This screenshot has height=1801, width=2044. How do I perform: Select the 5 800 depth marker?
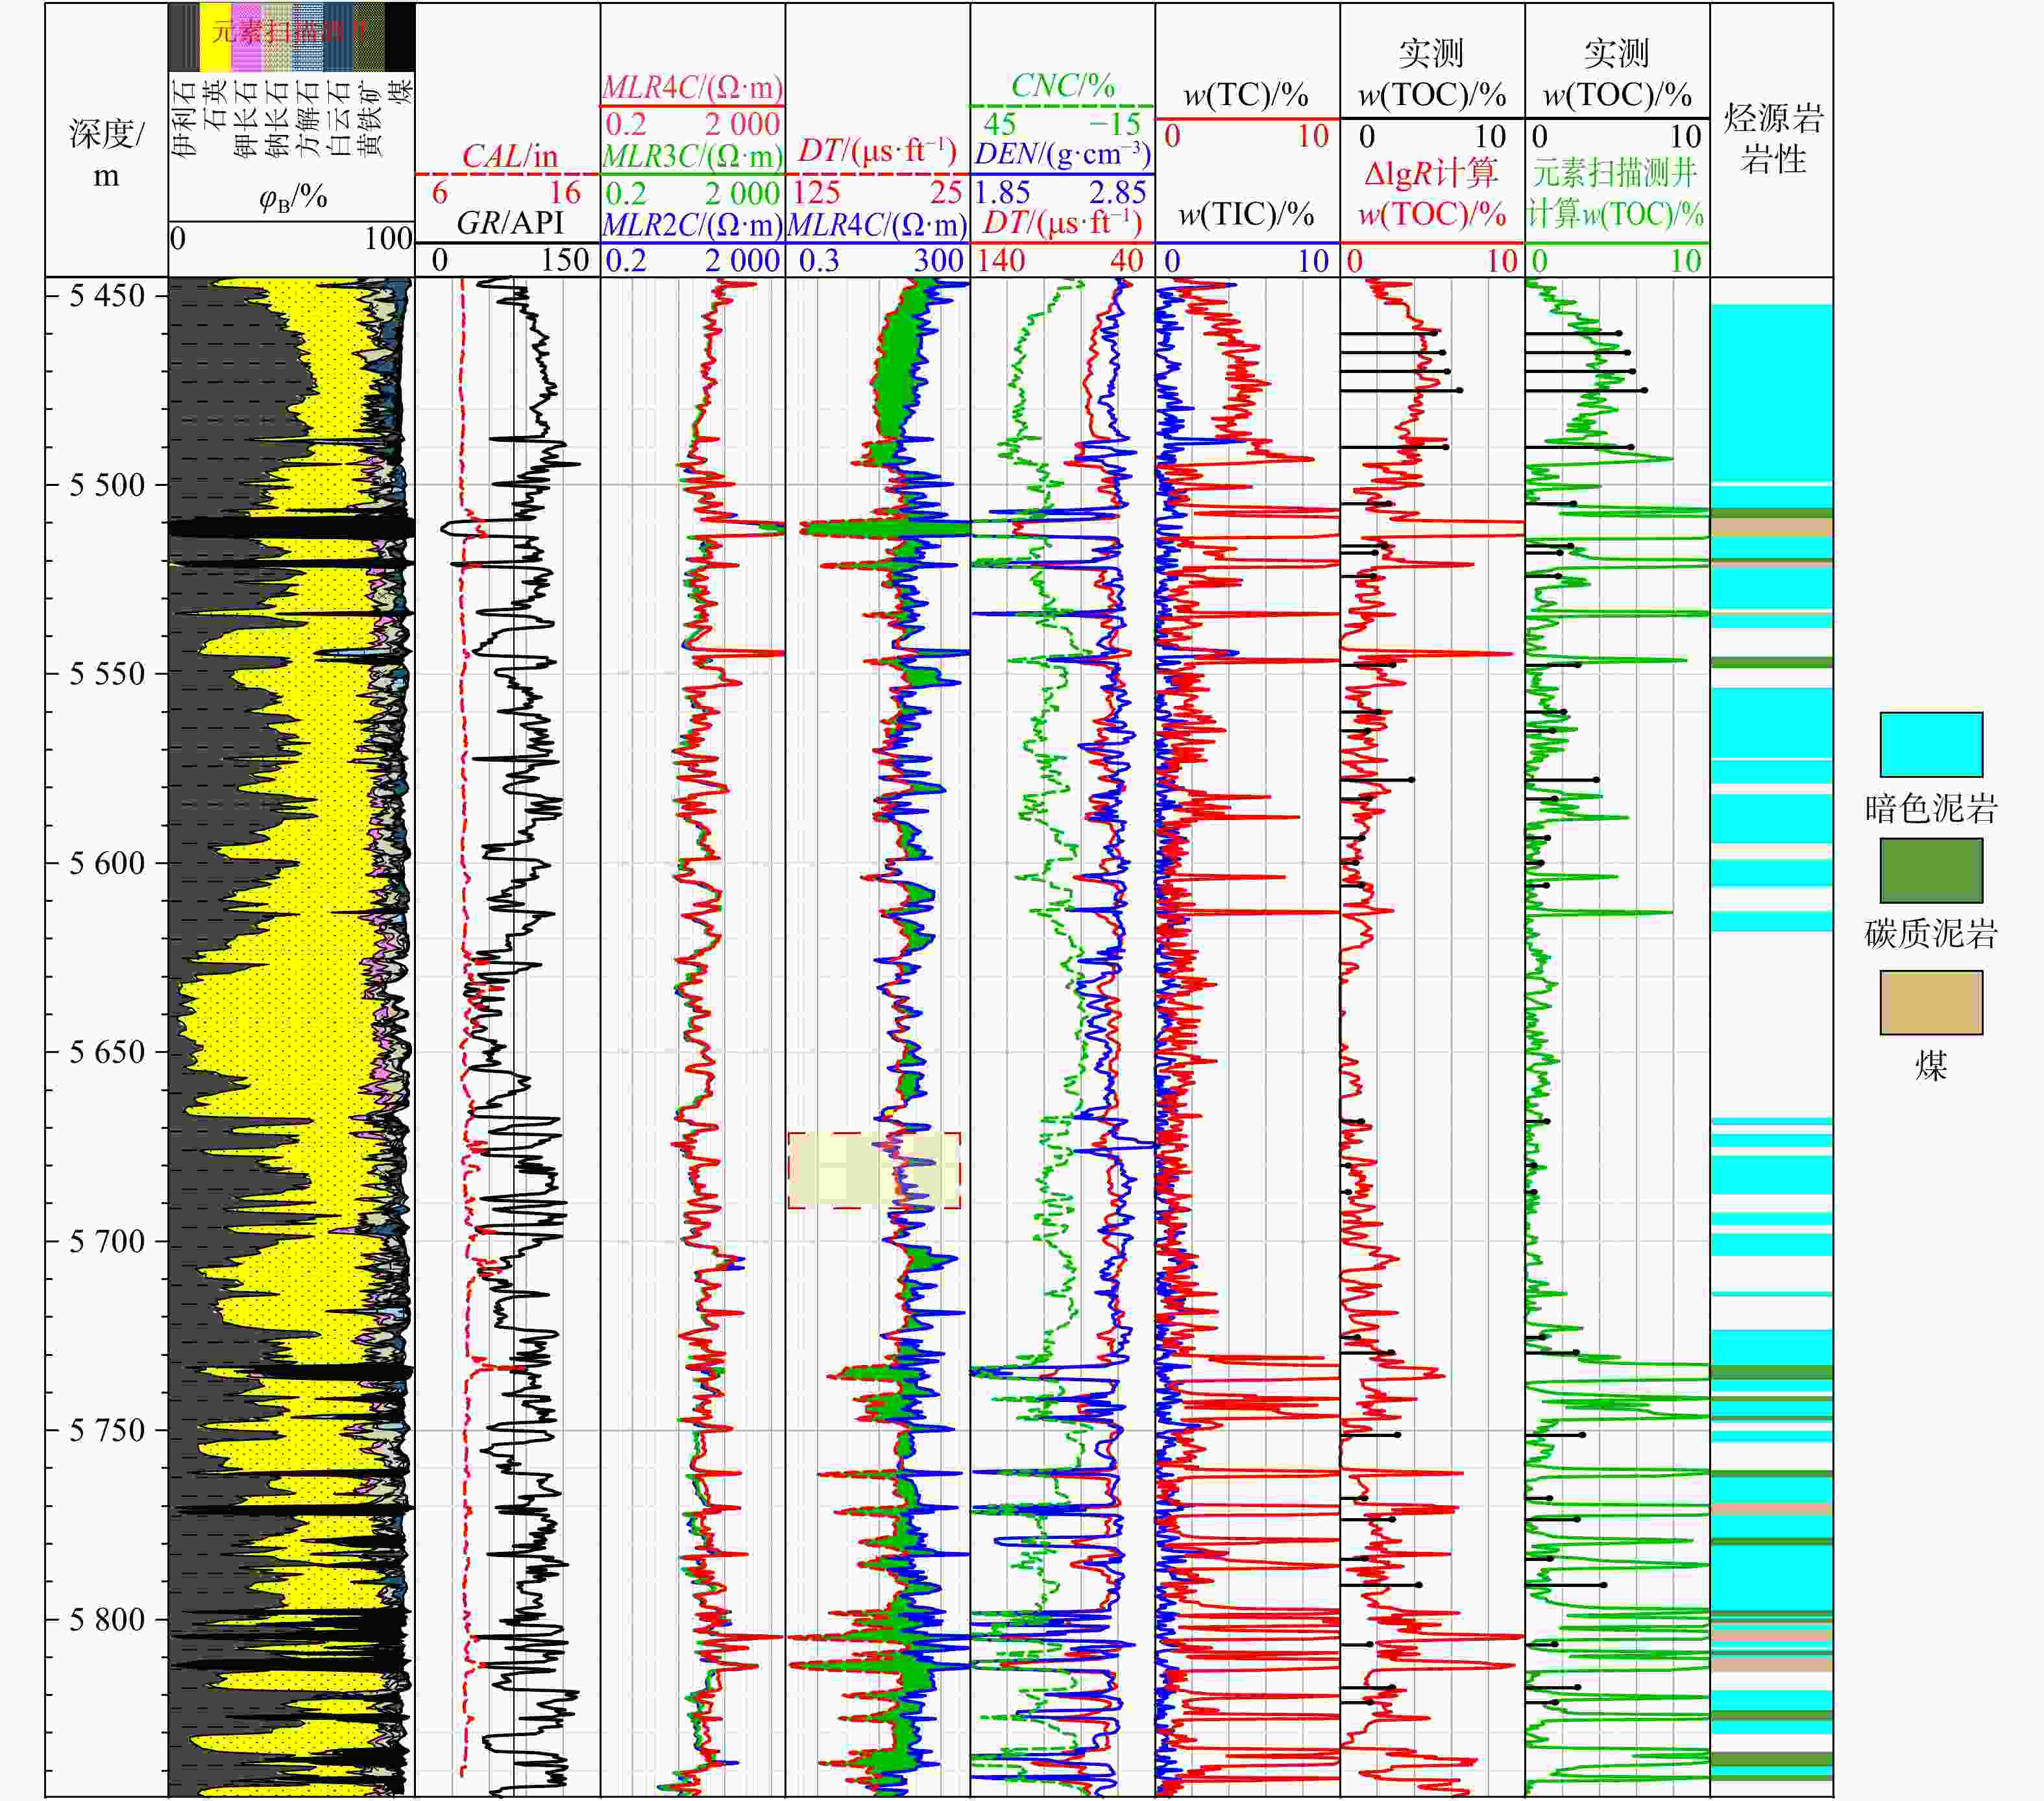(x=107, y=1619)
